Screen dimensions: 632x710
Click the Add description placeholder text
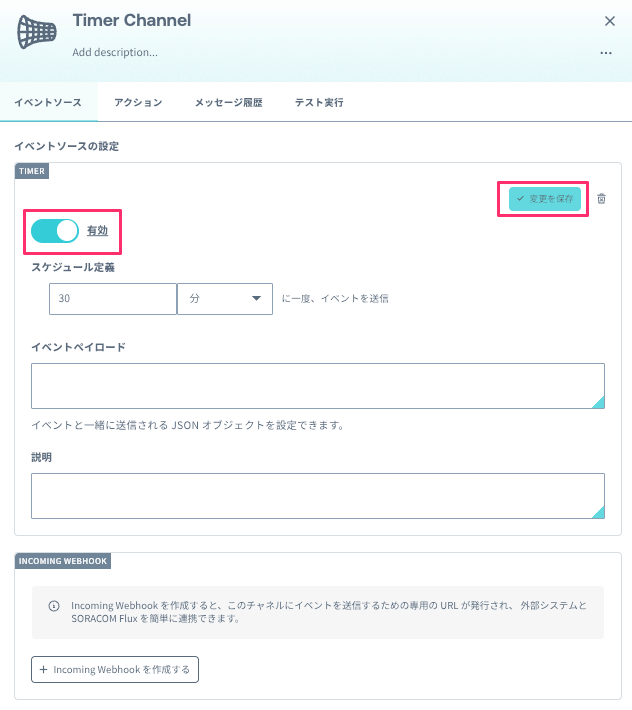click(x=115, y=52)
